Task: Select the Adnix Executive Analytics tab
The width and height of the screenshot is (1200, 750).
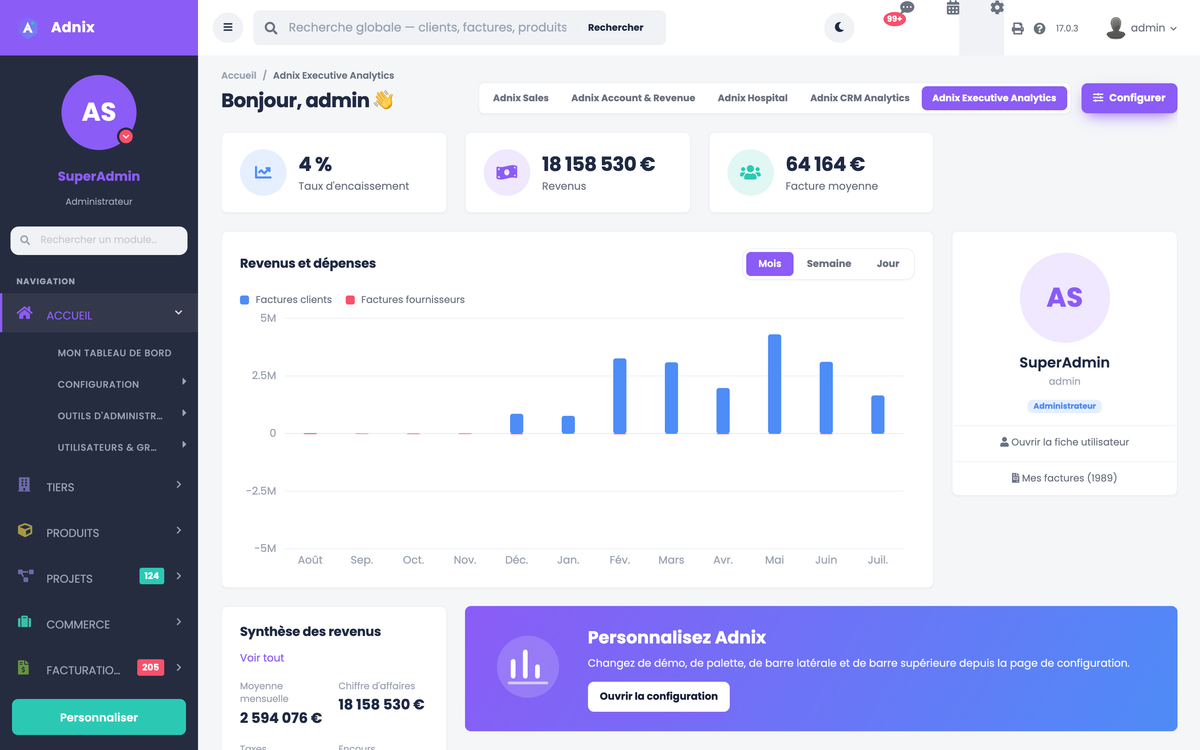Action: point(994,98)
